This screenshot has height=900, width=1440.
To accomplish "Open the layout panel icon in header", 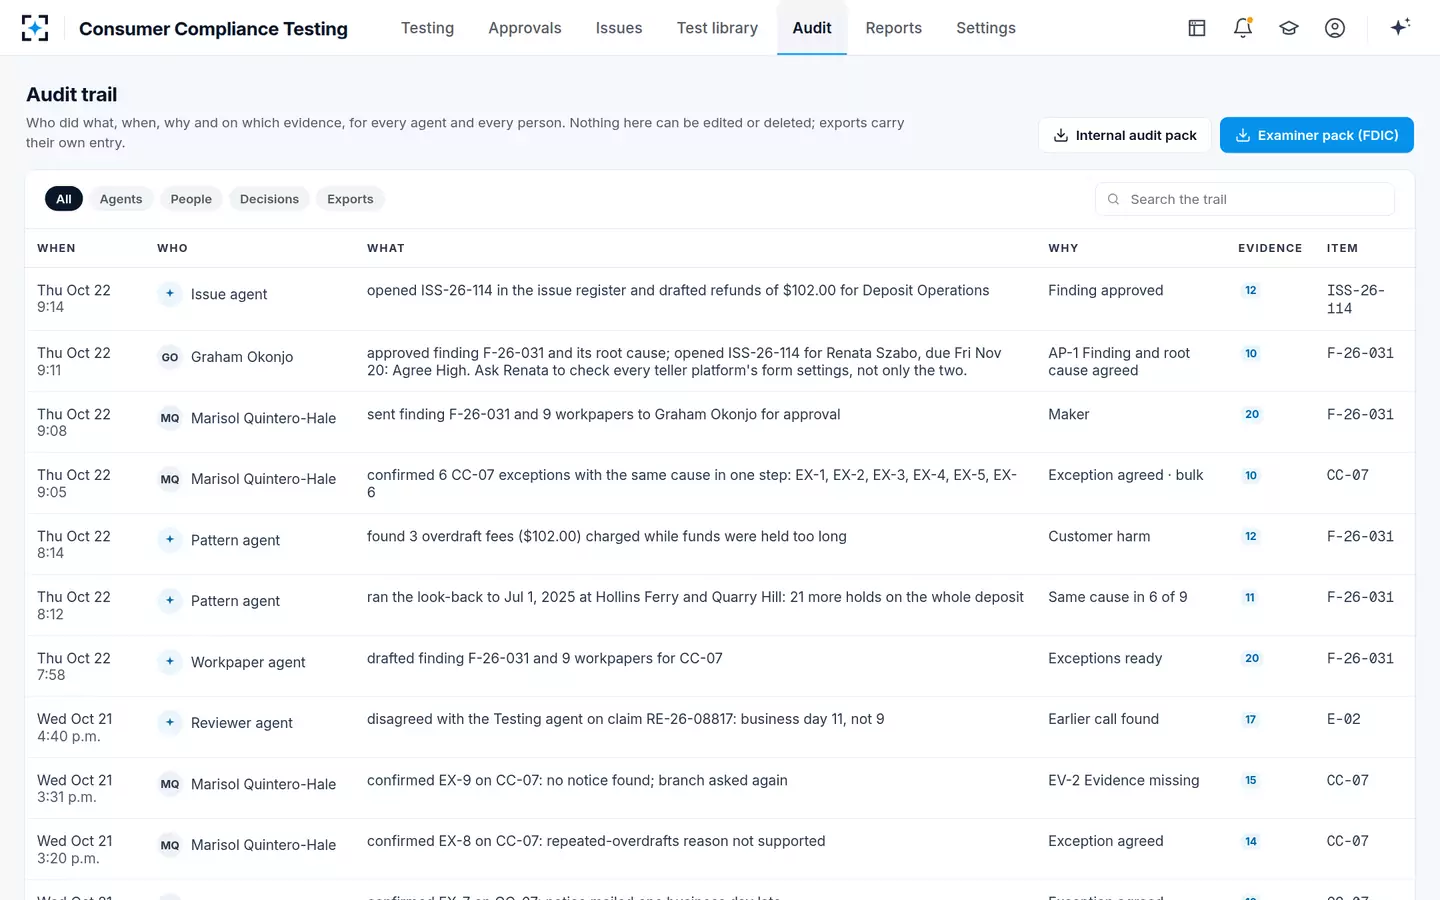I will coord(1197,28).
